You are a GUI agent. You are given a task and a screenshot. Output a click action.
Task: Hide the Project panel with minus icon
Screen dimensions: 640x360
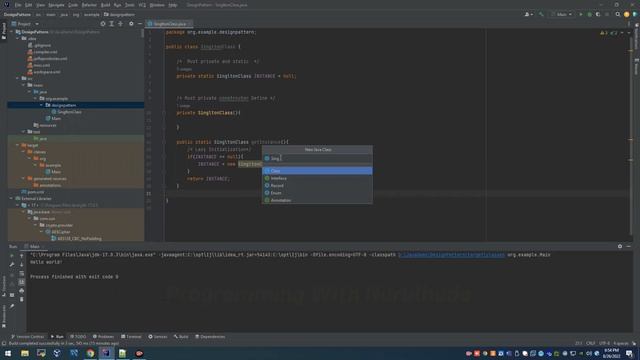pyautogui.click(x=140, y=24)
